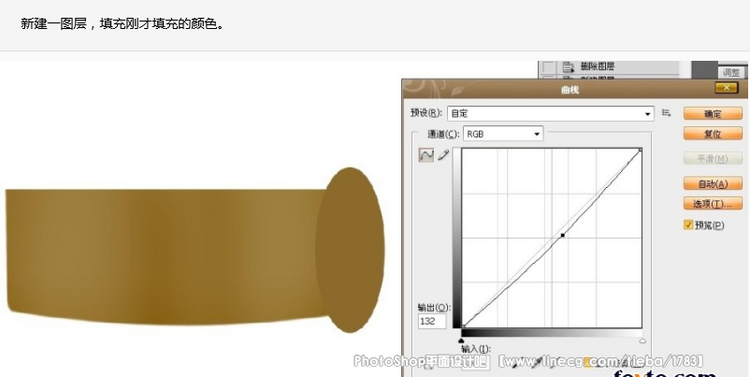Toggle the 预览 preview checkbox
The width and height of the screenshot is (750, 377).
pyautogui.click(x=688, y=225)
